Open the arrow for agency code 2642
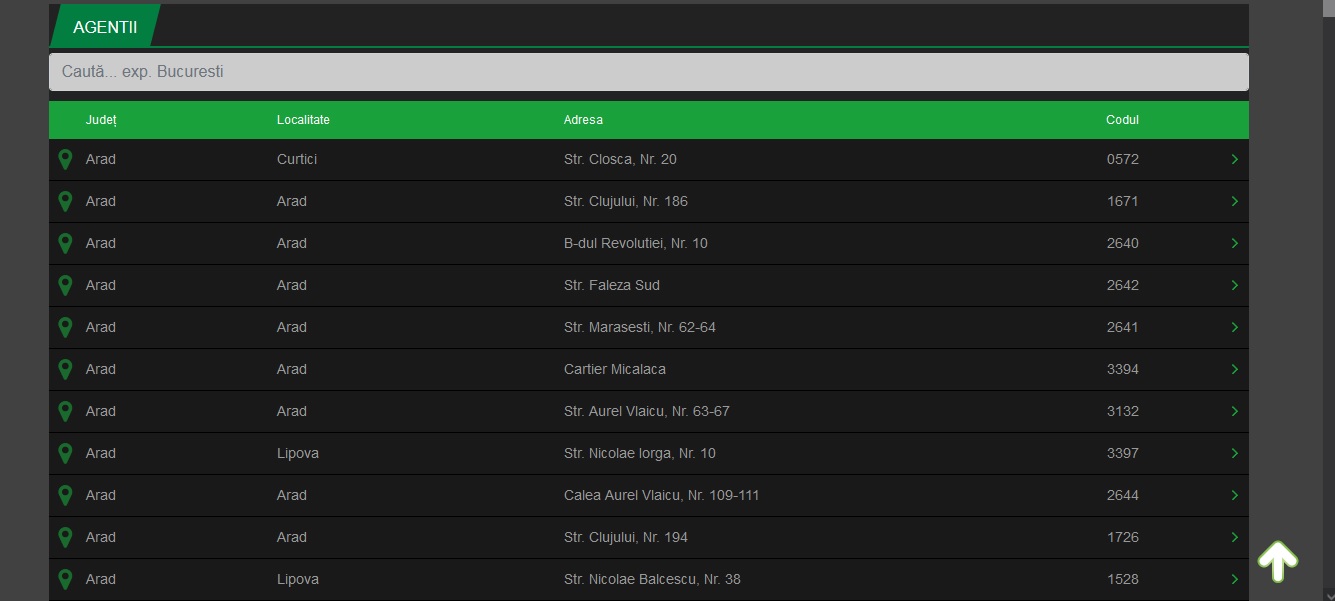 click(1235, 285)
